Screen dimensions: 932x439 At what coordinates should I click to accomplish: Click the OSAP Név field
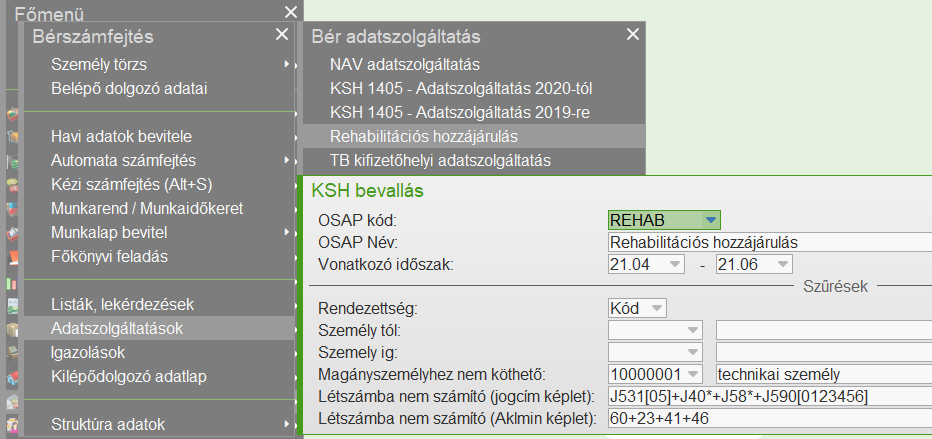click(x=770, y=242)
